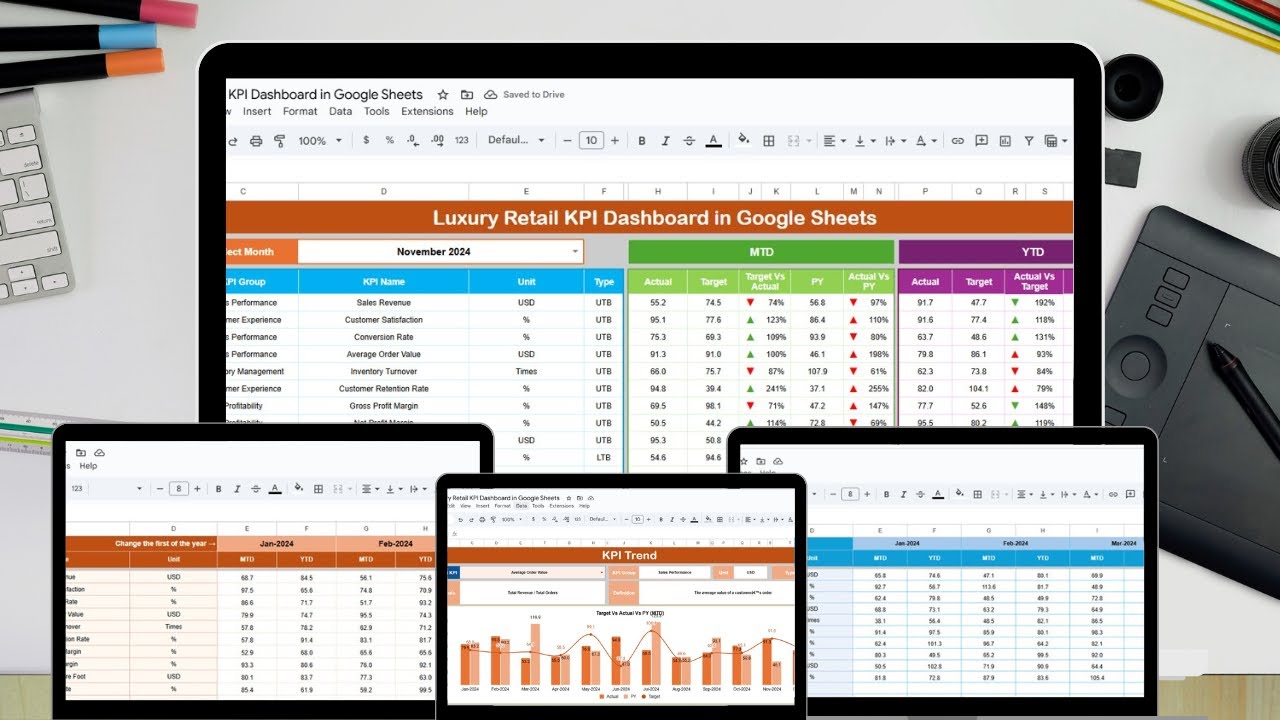1280x720 pixels.
Task: Open vertical align dropdown in main toolbar
Action: [865, 141]
